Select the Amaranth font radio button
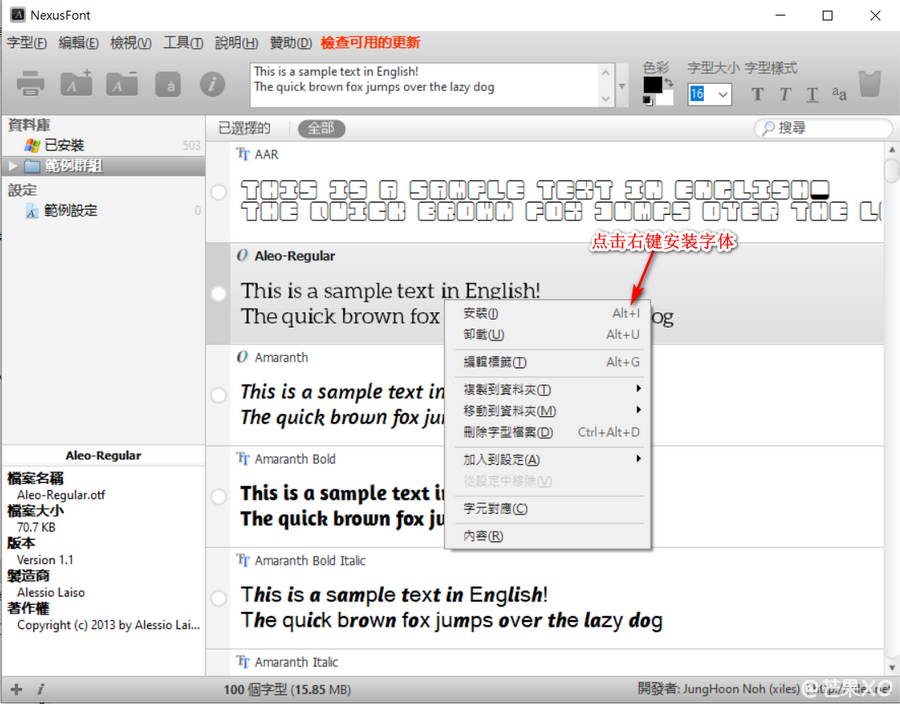The width and height of the screenshot is (900, 704). click(219, 395)
